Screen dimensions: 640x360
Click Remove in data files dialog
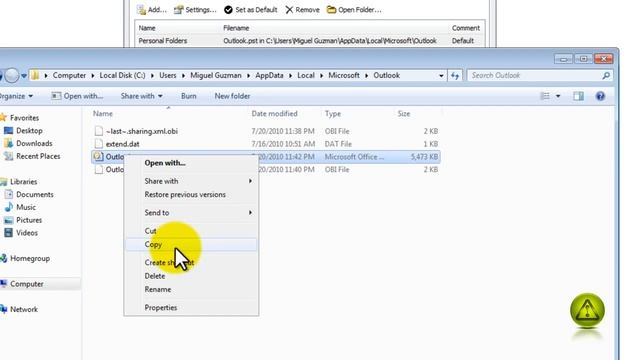tap(302, 10)
